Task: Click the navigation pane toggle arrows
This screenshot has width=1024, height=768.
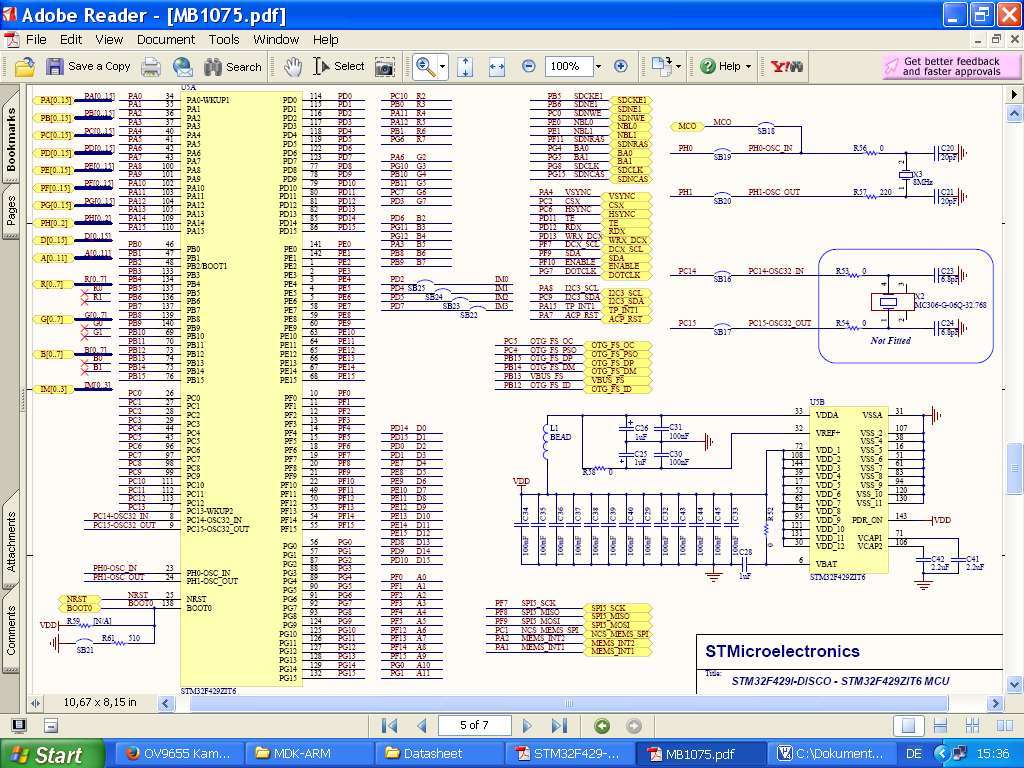Action: (35, 703)
